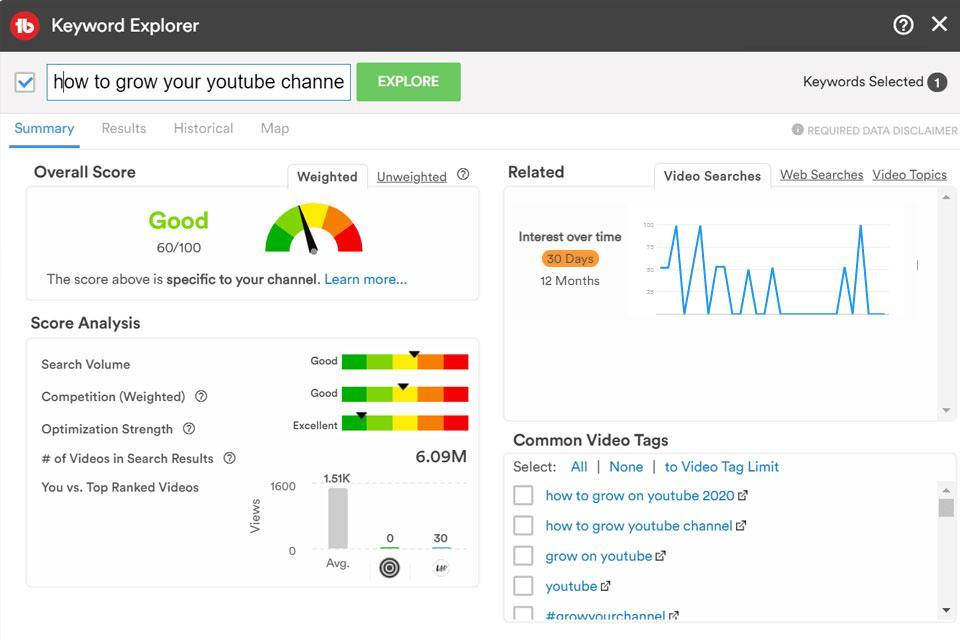The image size is (960, 640).
Task: Click the Search Volume color bar
Action: click(405, 361)
